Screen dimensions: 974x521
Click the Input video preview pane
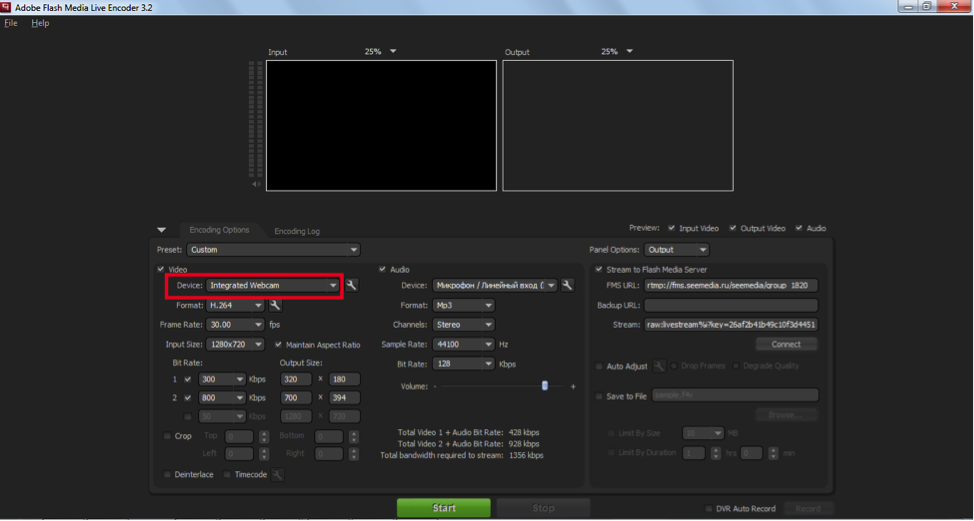[381, 125]
